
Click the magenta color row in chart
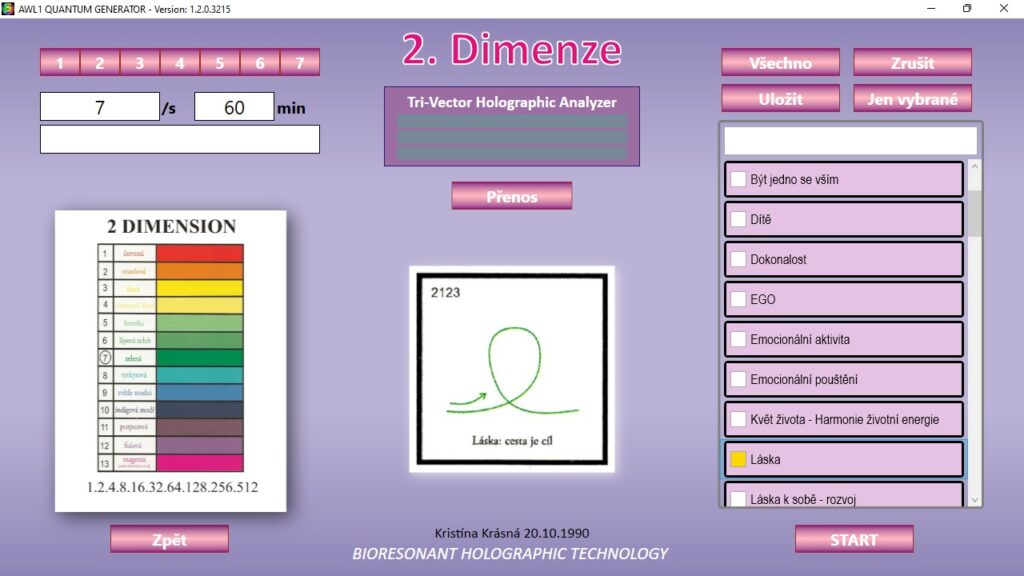199,463
